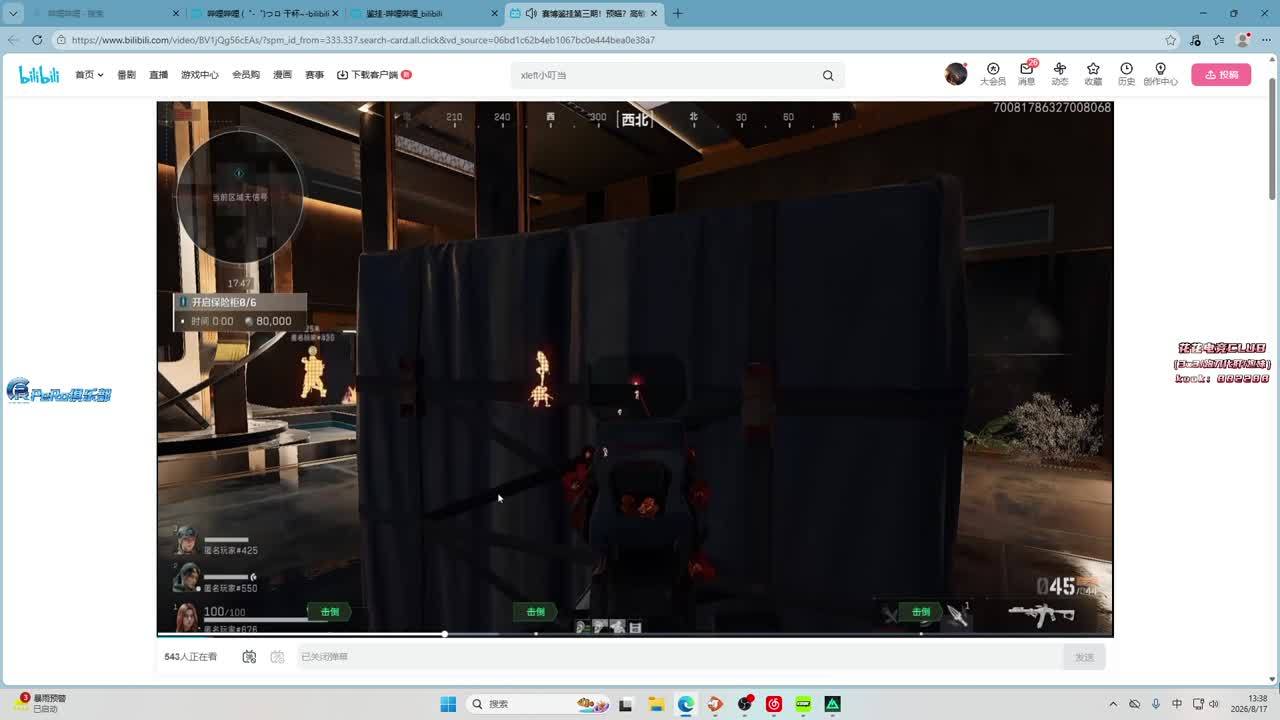
Task: Click the 下载客户端 link
Action: 374,75
